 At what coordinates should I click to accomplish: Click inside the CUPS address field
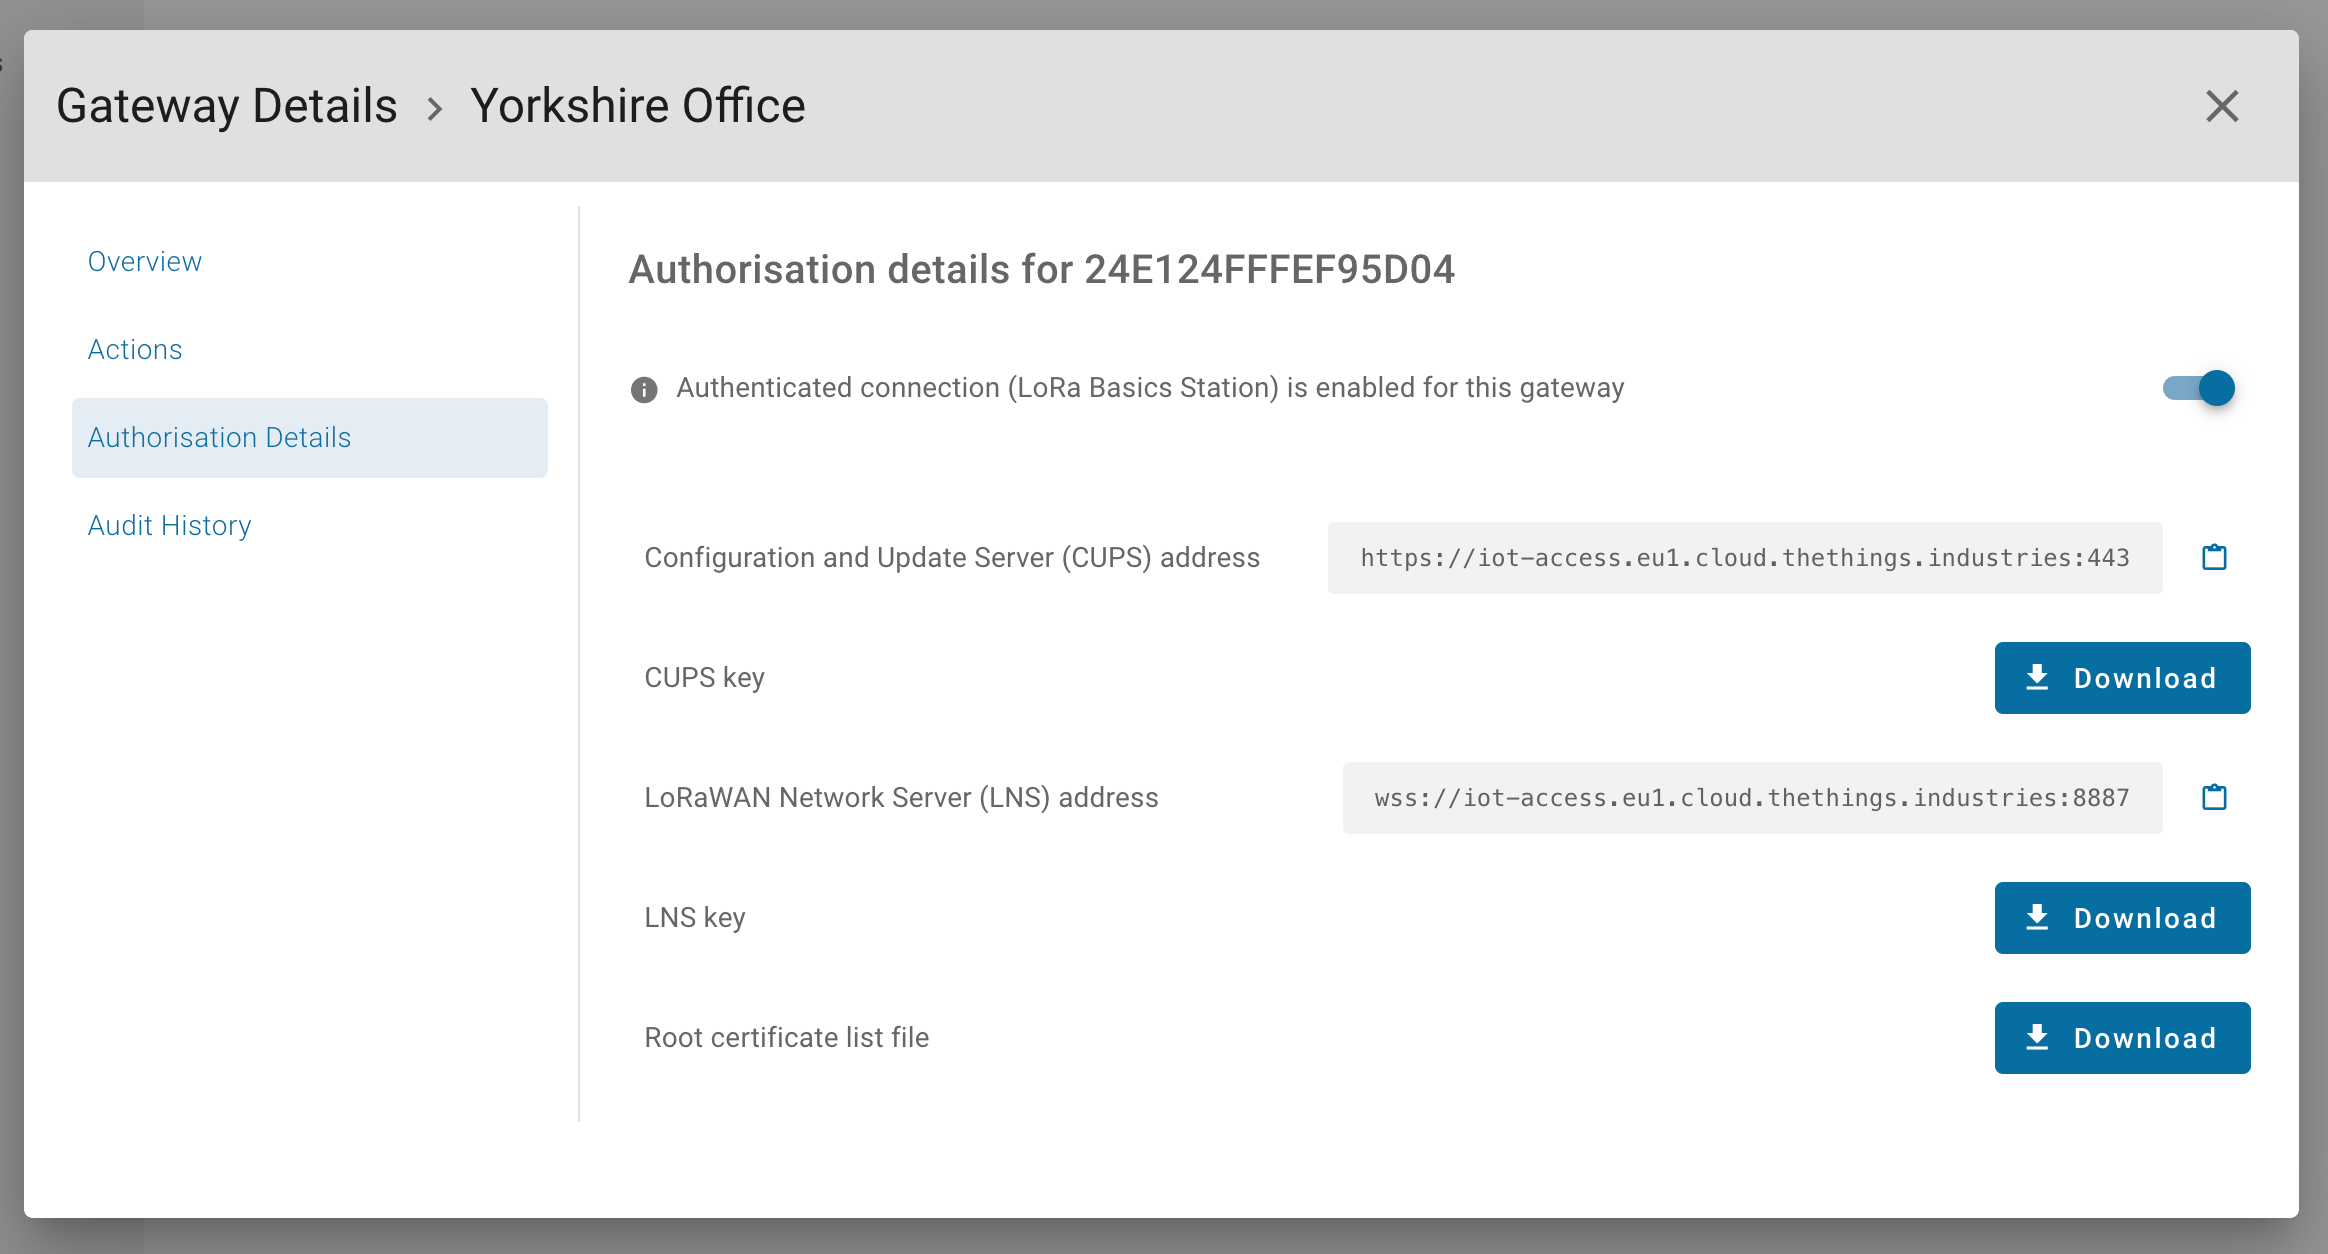coord(1744,558)
